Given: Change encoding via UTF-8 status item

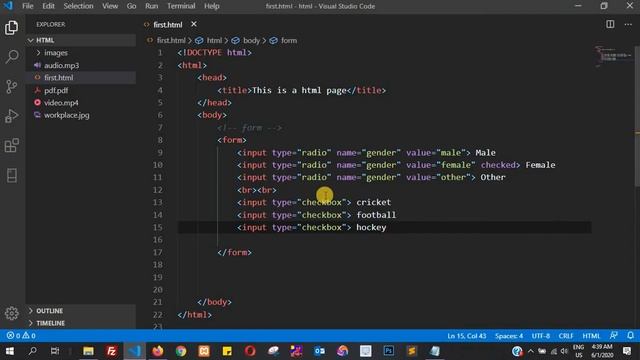Looking at the screenshot, I should 540,336.
